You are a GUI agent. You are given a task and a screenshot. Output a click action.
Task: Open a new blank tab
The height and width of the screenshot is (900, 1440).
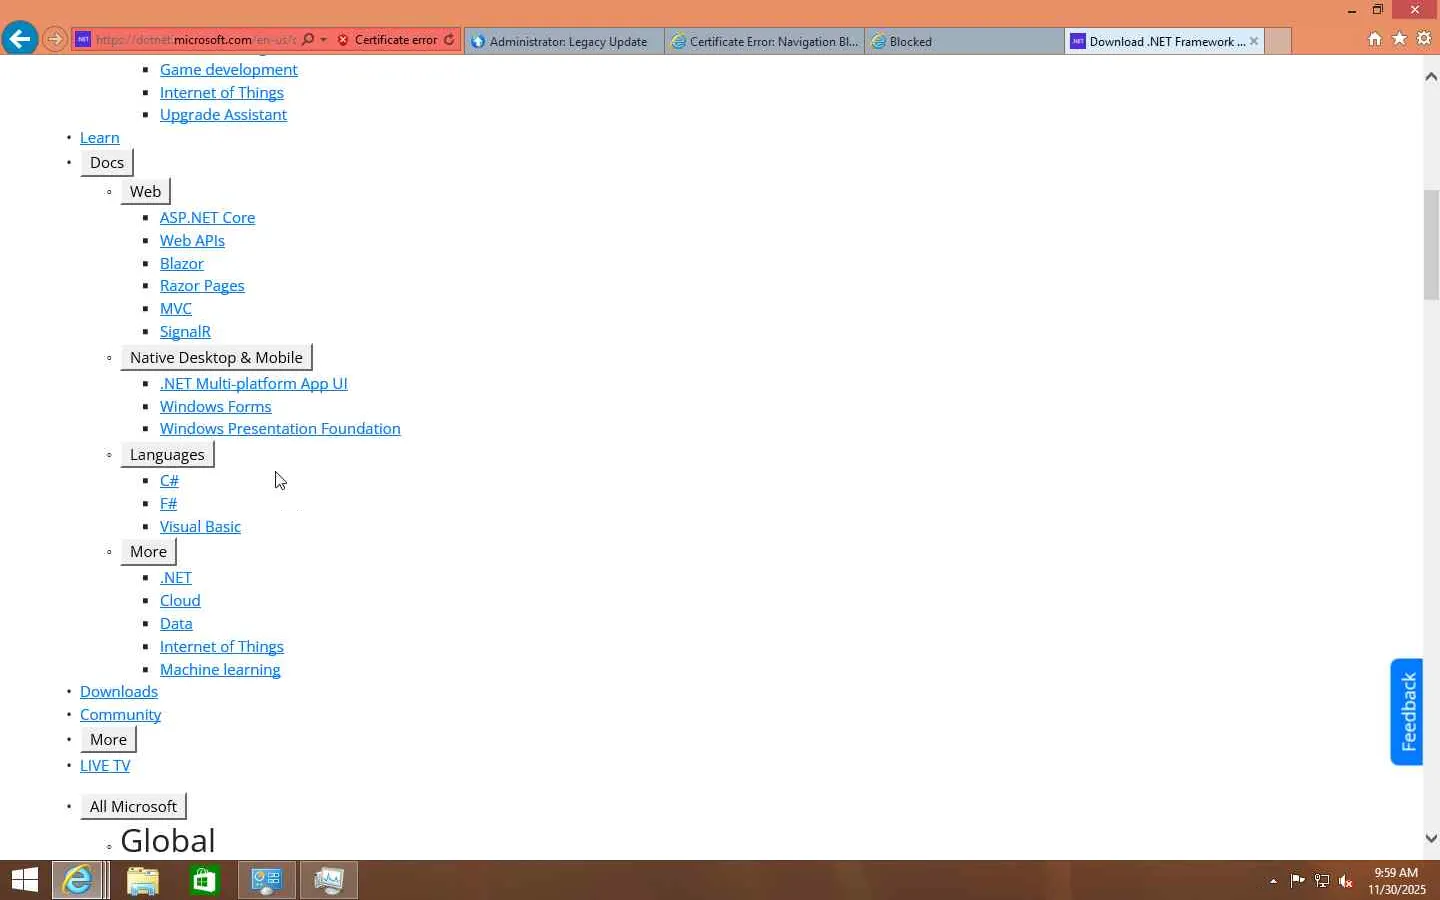pyautogui.click(x=1278, y=41)
